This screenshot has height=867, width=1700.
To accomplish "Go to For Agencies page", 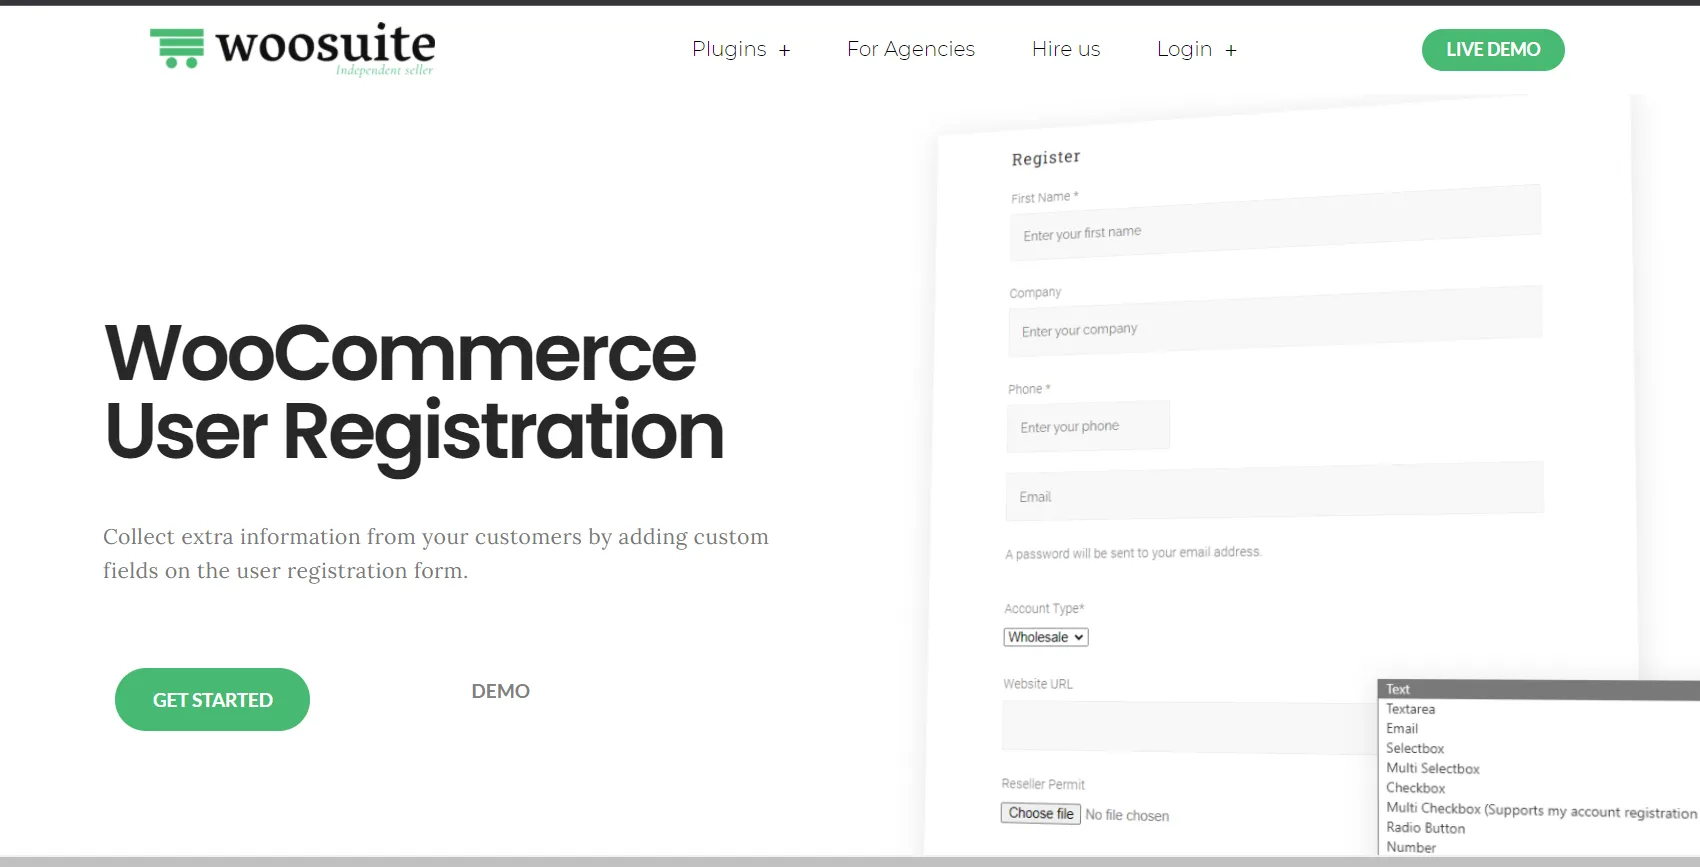I will [x=911, y=49].
